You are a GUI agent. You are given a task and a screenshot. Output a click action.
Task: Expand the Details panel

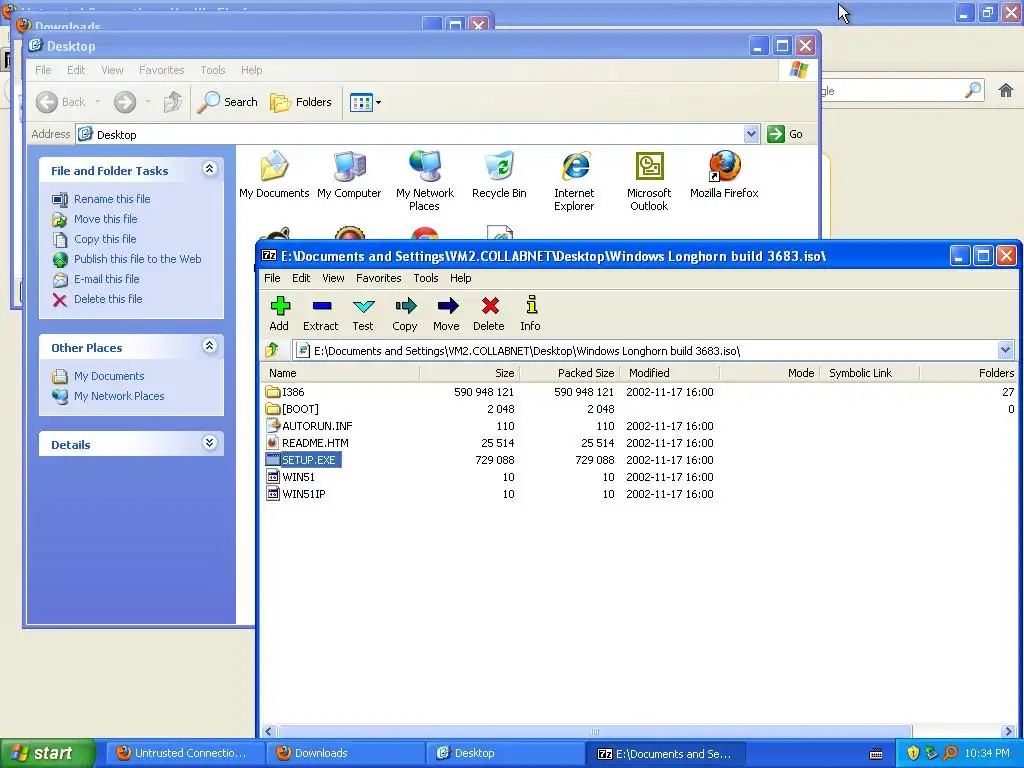click(209, 443)
